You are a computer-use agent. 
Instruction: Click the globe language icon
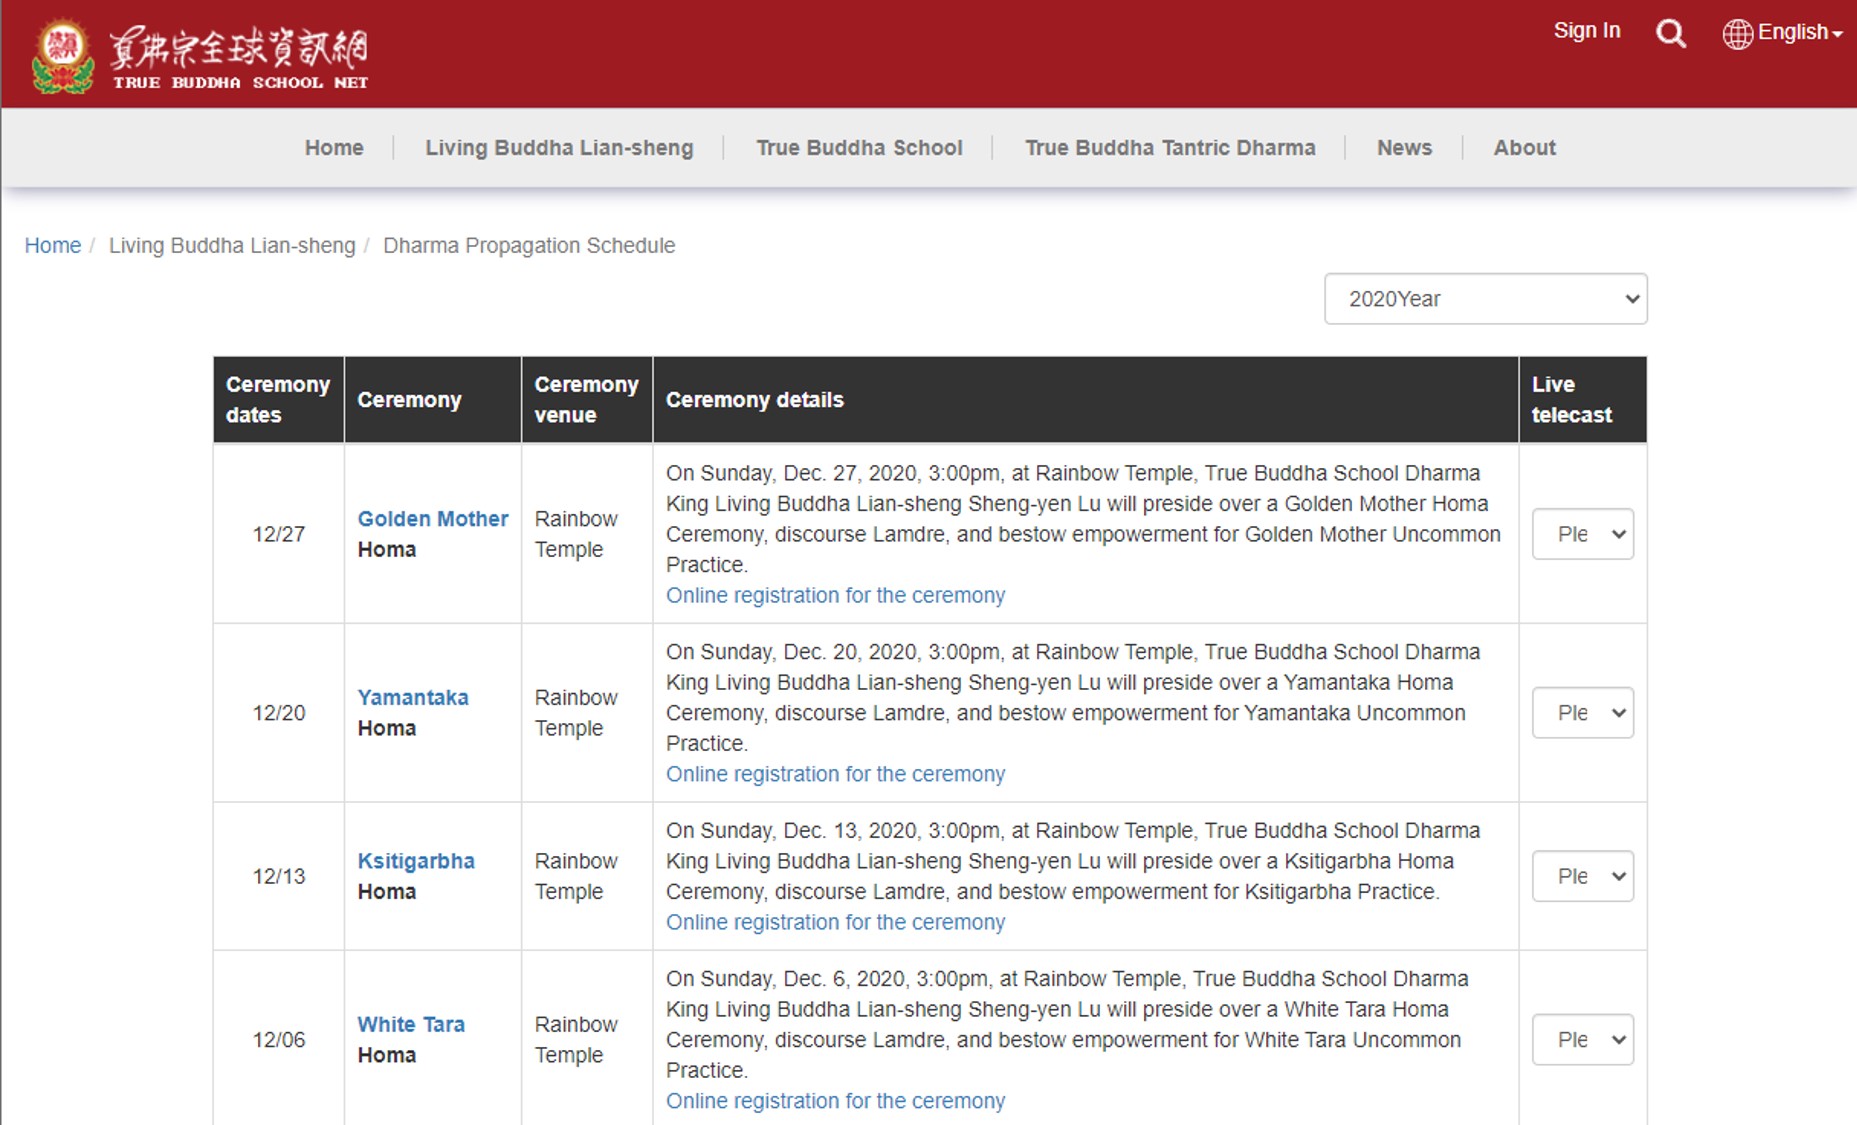click(x=1737, y=34)
